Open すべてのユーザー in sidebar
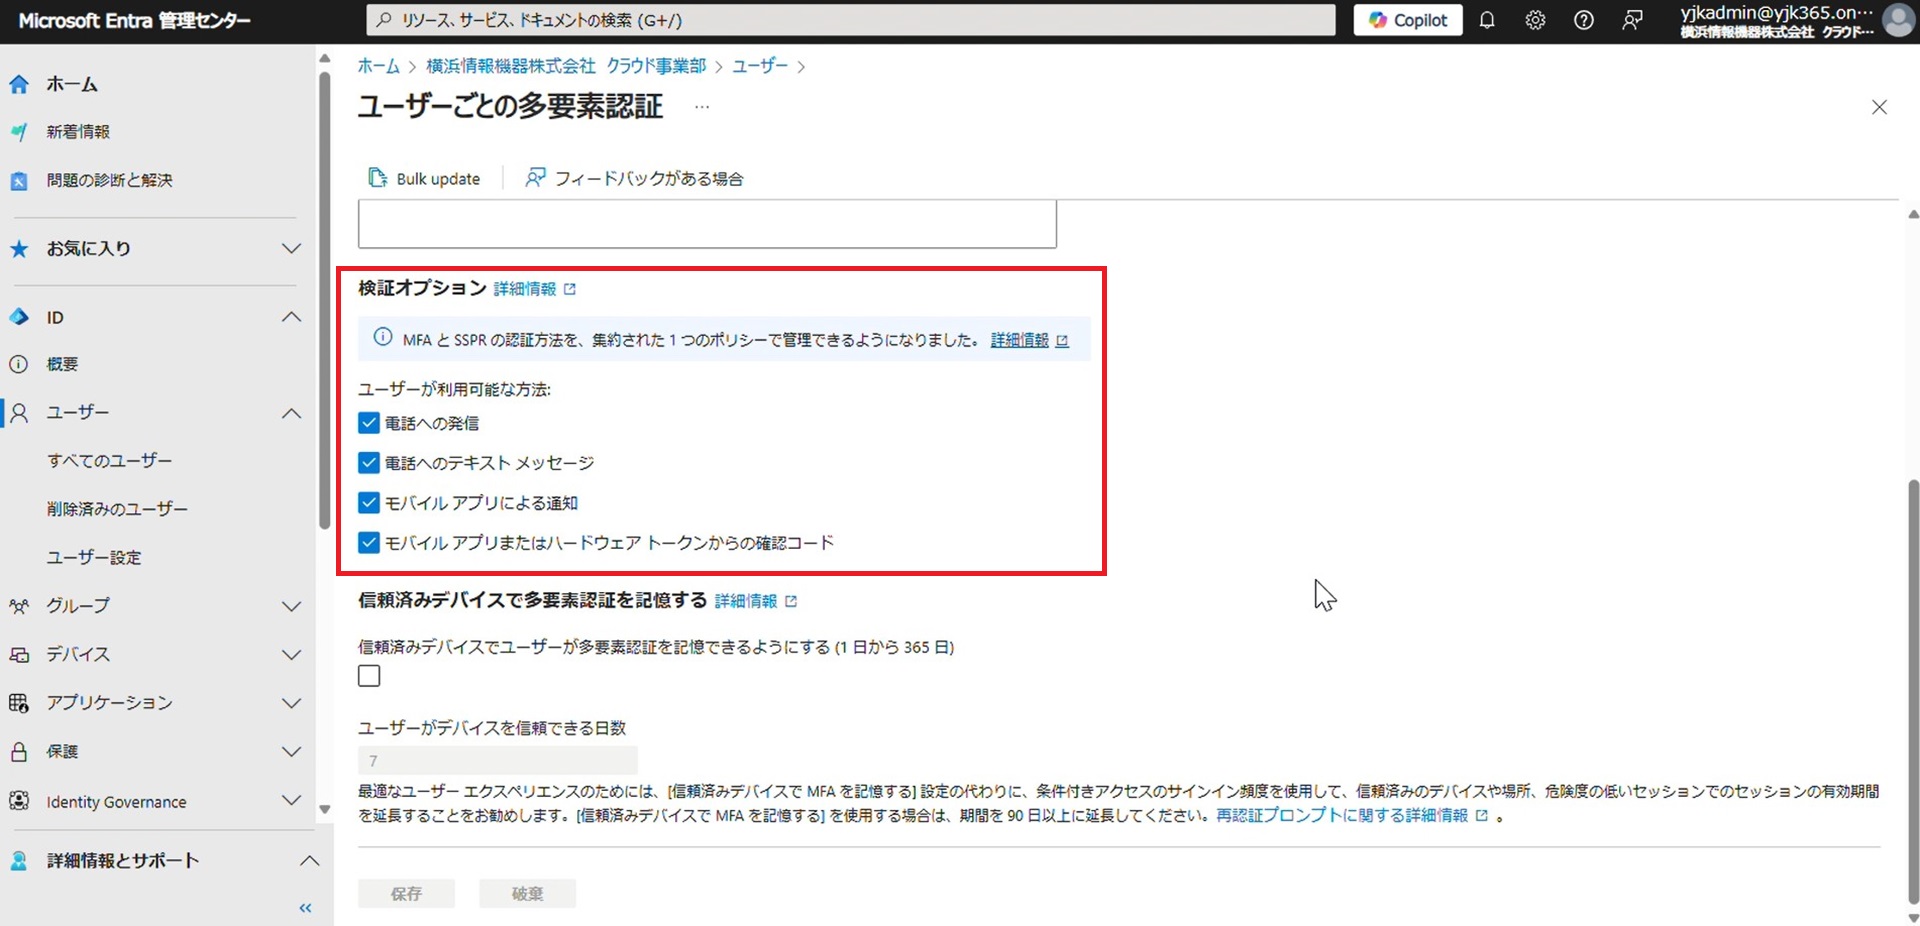The width and height of the screenshot is (1920, 926). tap(110, 461)
